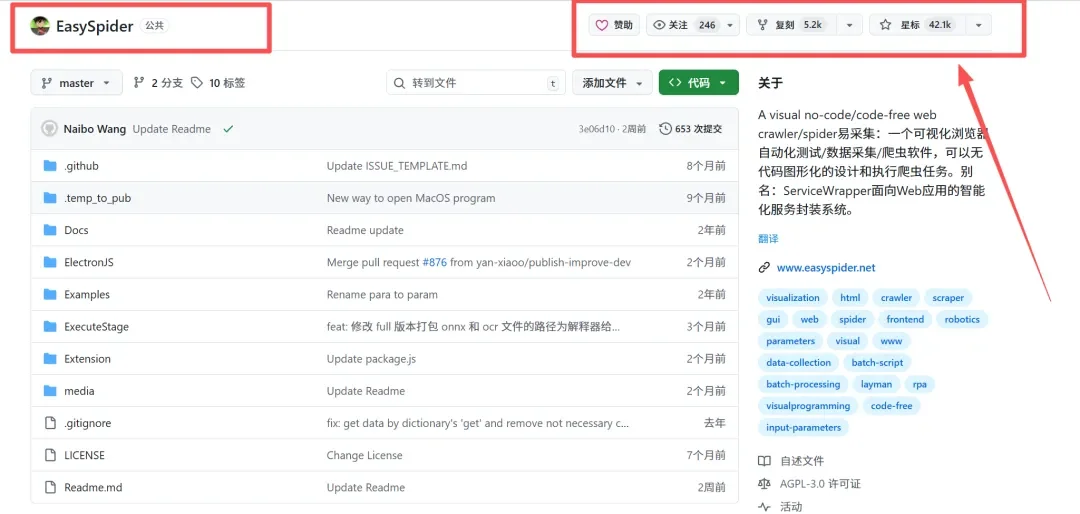Click the Readme.md file icon

(50, 487)
